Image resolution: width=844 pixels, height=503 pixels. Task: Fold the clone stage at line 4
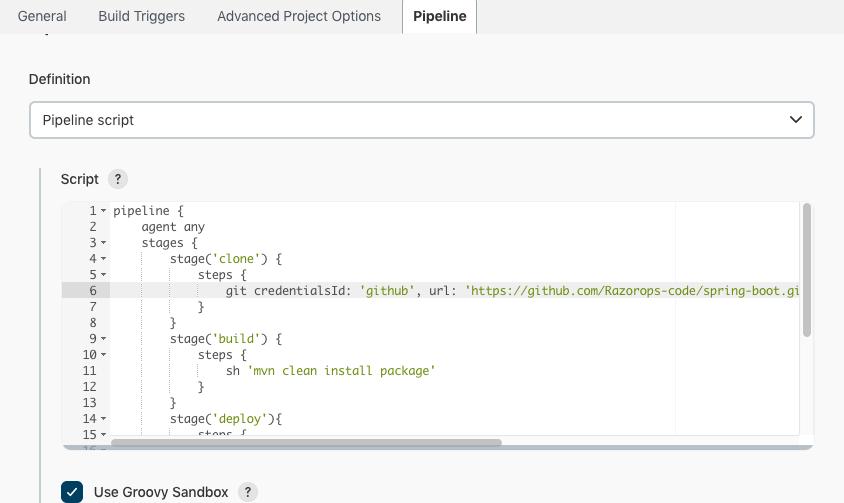(104, 259)
